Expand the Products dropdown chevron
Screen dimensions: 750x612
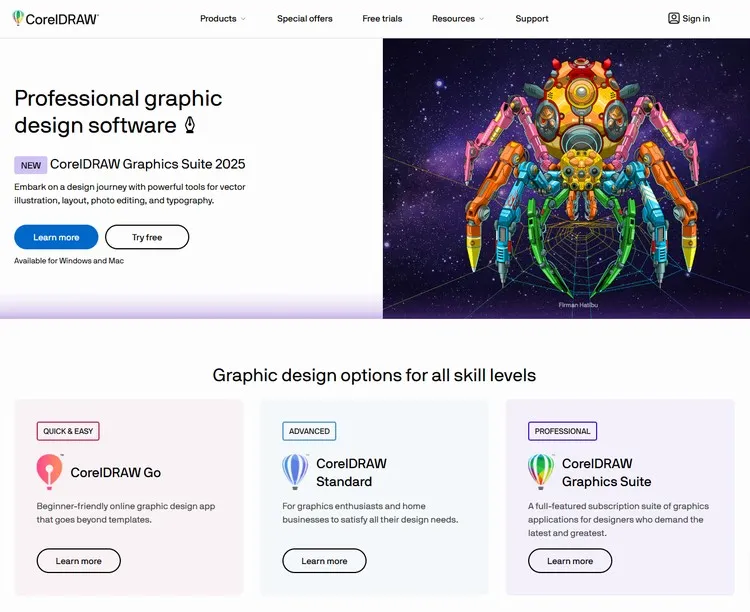point(243,19)
